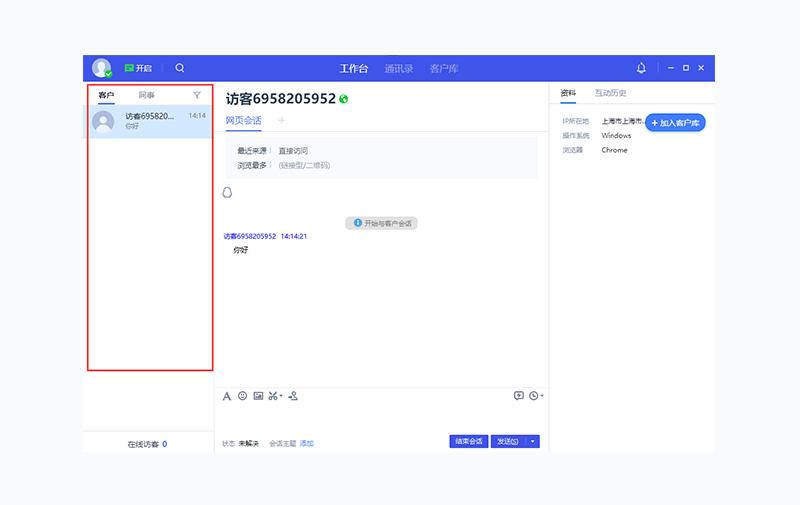Click the sender name 访客6958205952 in chat
The width and height of the screenshot is (800, 505).
(x=249, y=236)
